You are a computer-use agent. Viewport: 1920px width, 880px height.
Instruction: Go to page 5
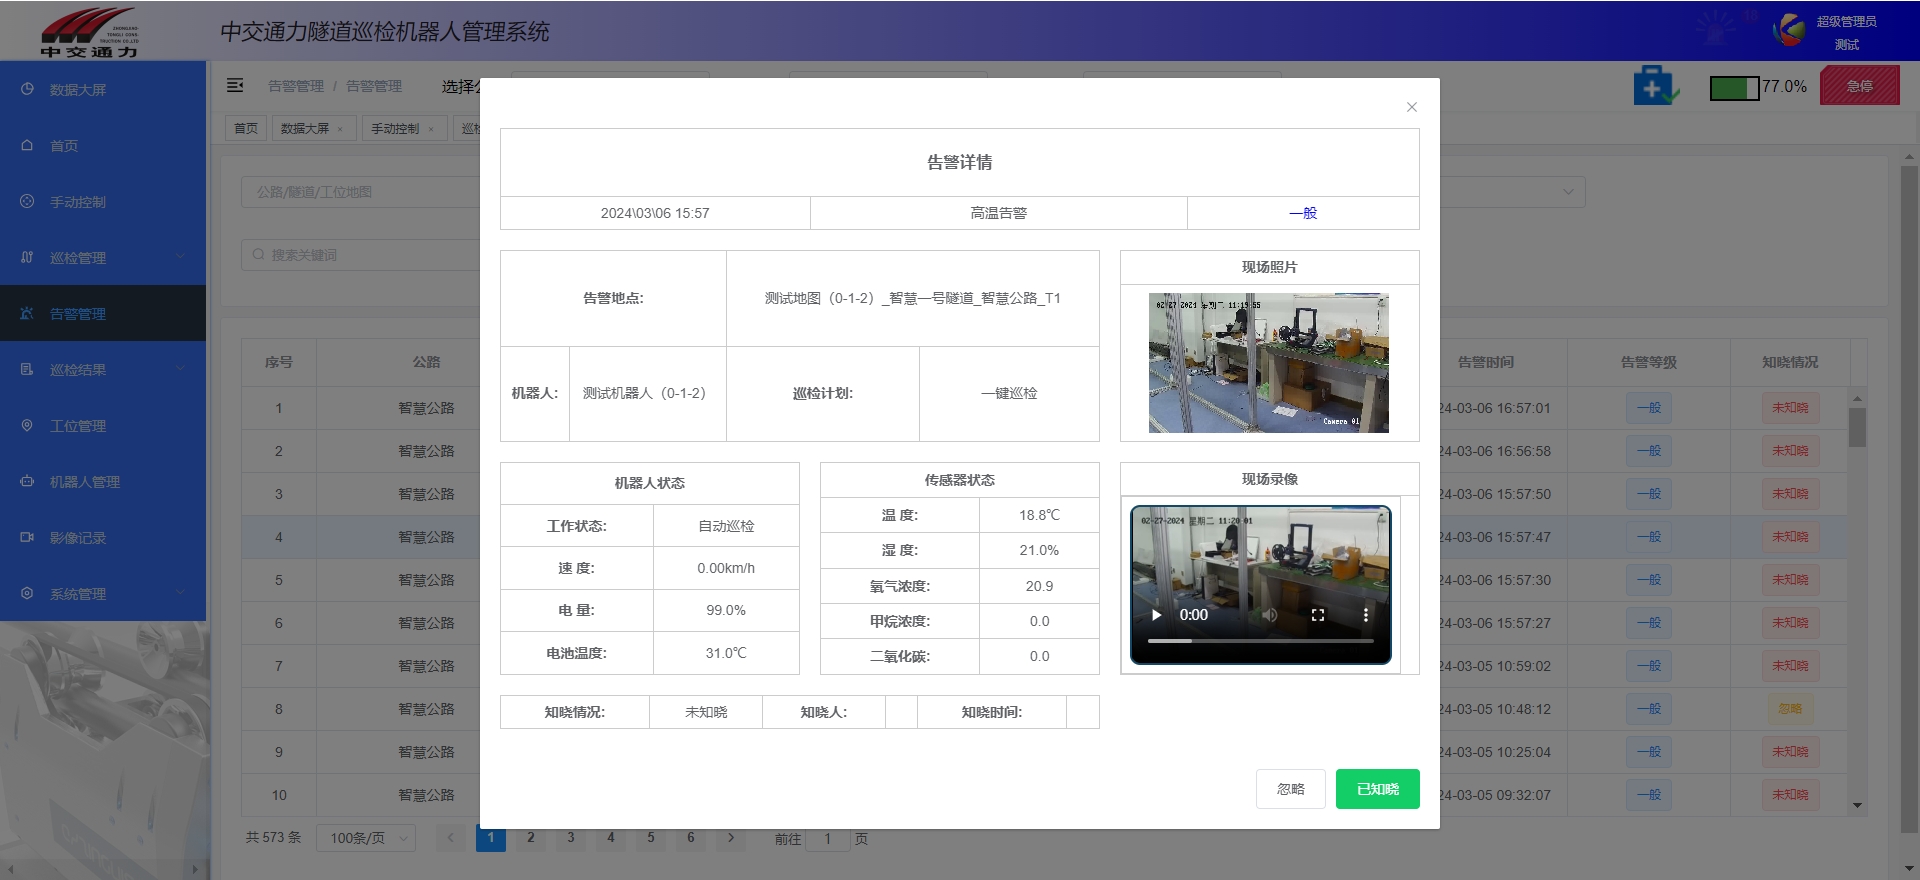click(651, 838)
